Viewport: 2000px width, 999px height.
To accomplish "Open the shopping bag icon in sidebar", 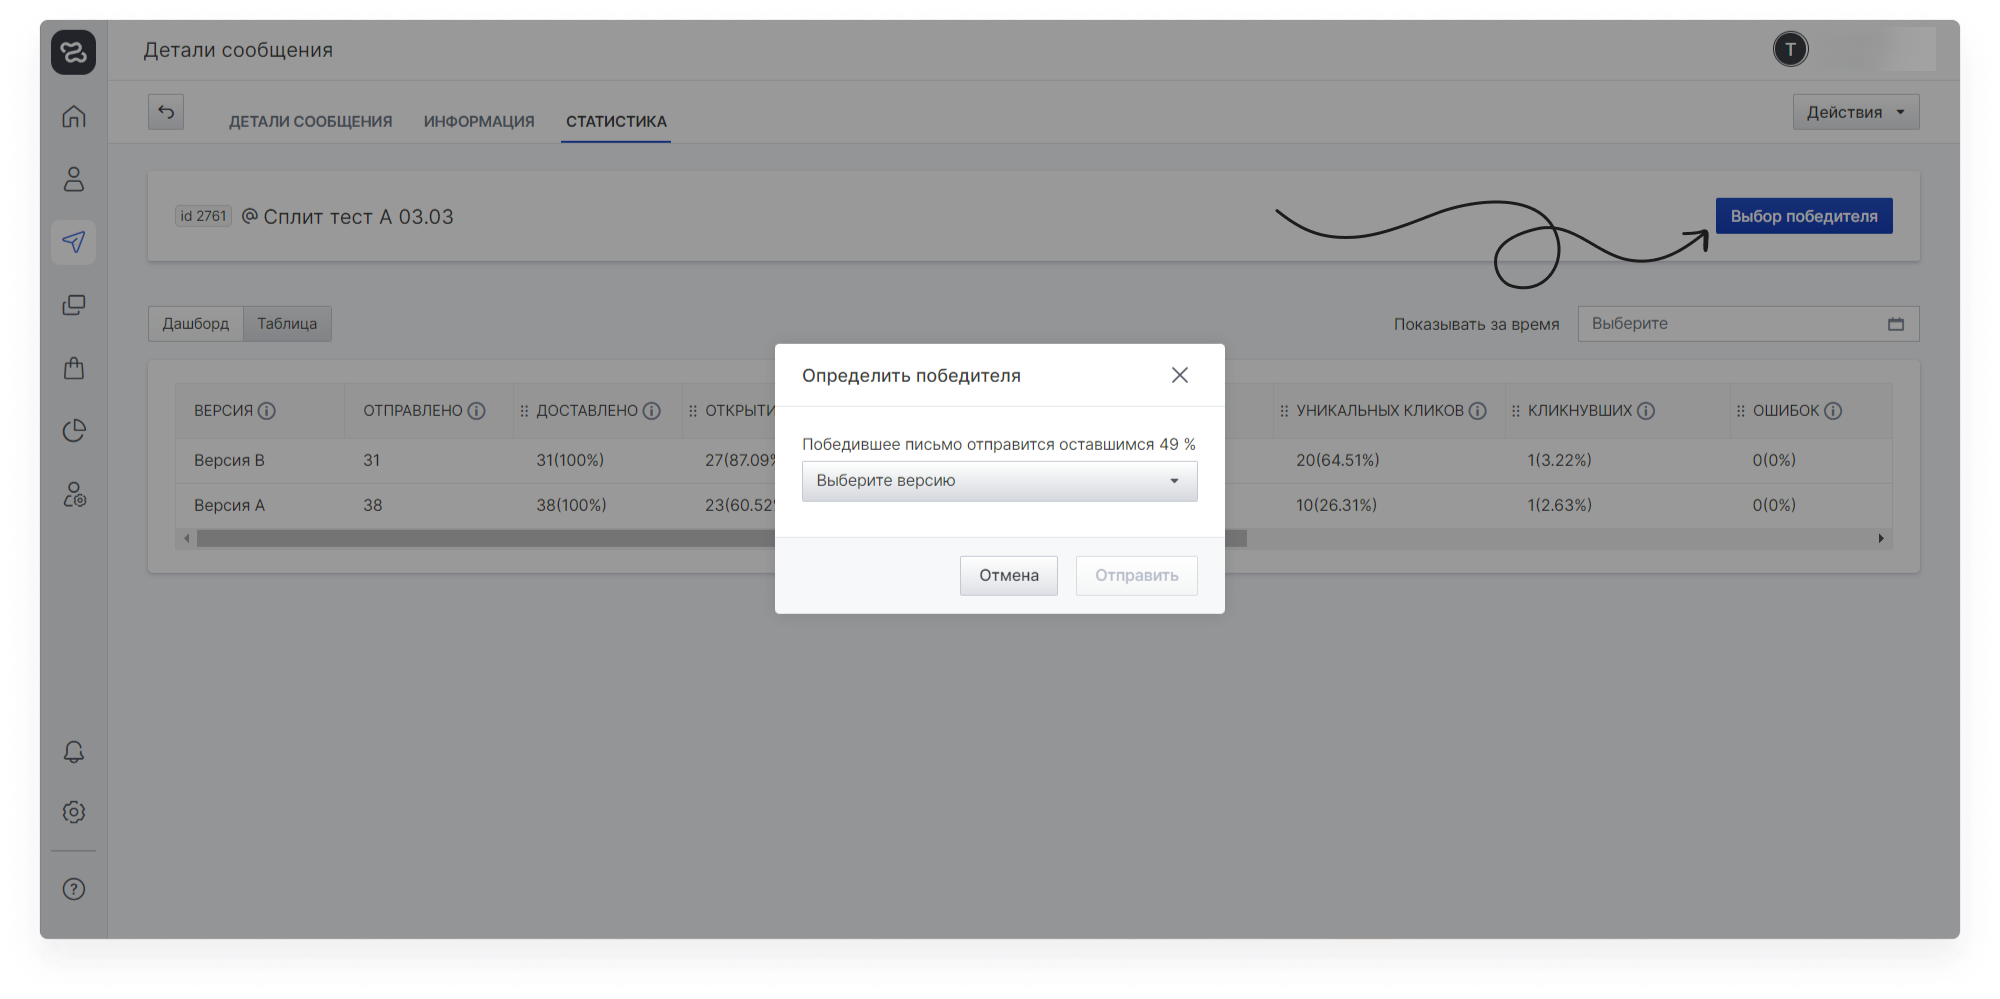I will click(x=74, y=368).
